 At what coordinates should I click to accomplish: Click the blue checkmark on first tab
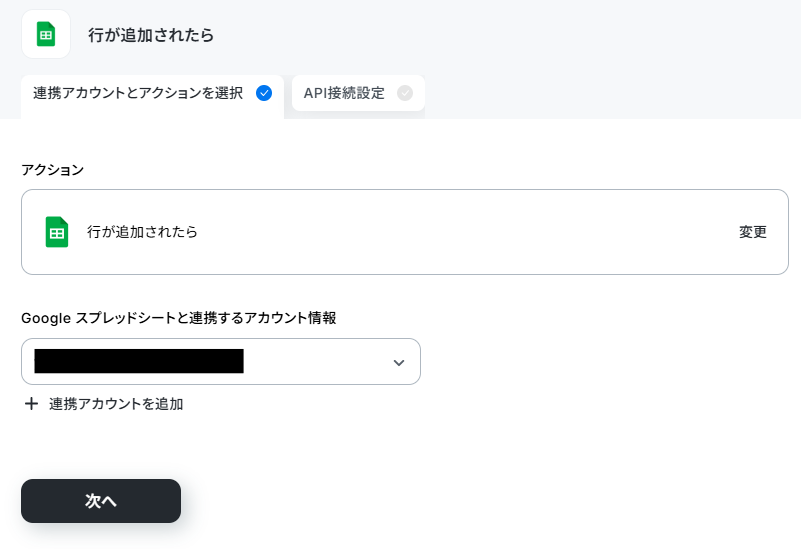click(264, 93)
